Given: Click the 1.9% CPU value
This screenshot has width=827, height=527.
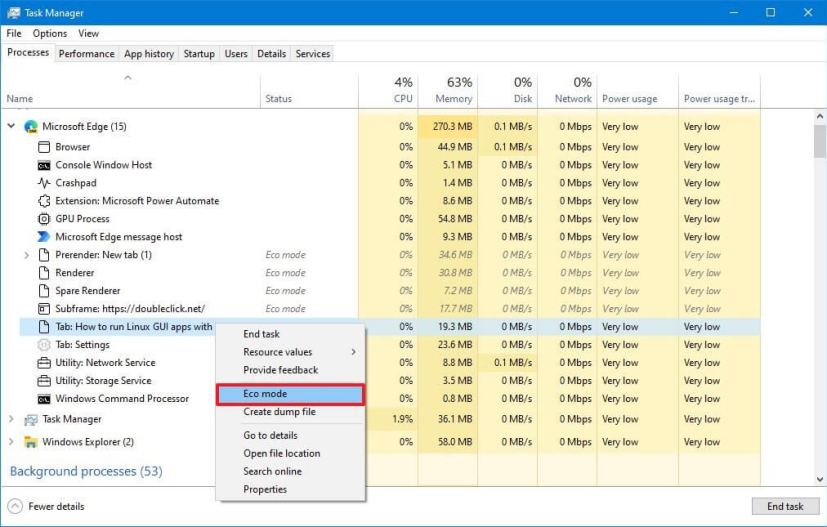Looking at the screenshot, I should point(402,419).
